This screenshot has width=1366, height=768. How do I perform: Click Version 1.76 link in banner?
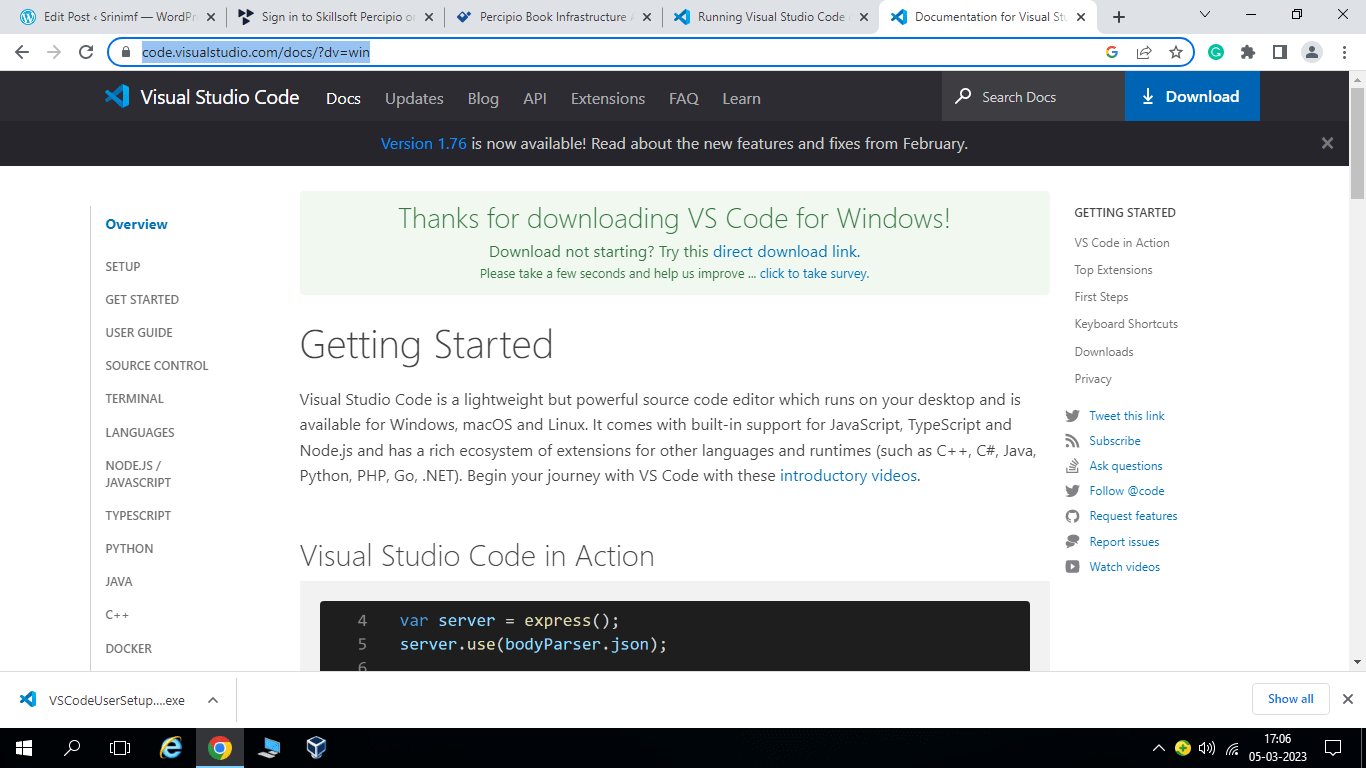click(x=424, y=144)
